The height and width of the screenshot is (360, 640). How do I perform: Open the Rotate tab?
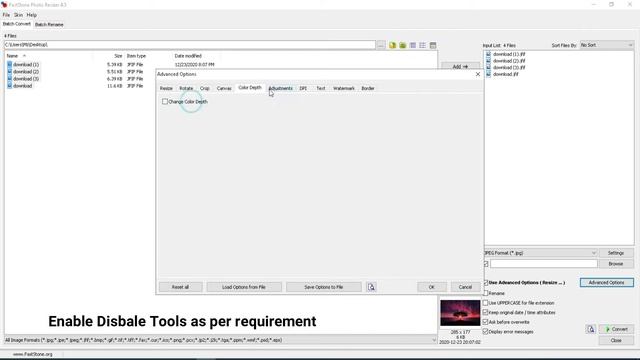click(x=186, y=88)
